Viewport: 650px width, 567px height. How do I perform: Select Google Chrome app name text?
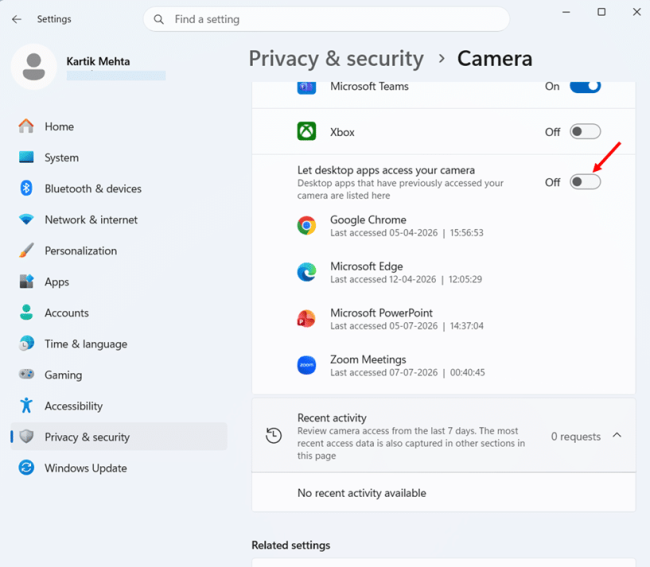coord(368,220)
